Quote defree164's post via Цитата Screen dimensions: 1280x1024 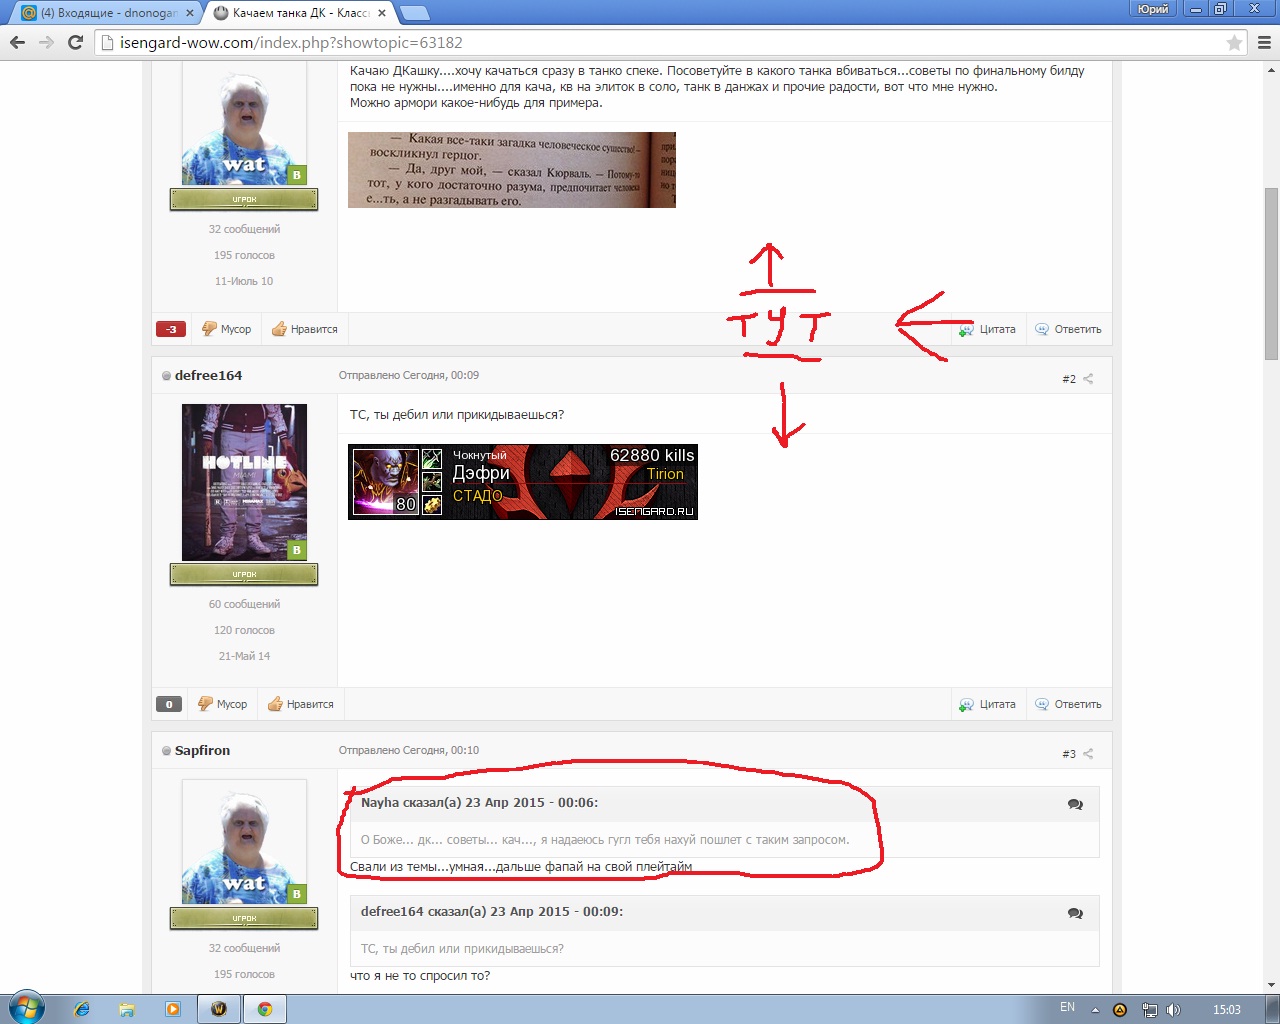(x=987, y=704)
